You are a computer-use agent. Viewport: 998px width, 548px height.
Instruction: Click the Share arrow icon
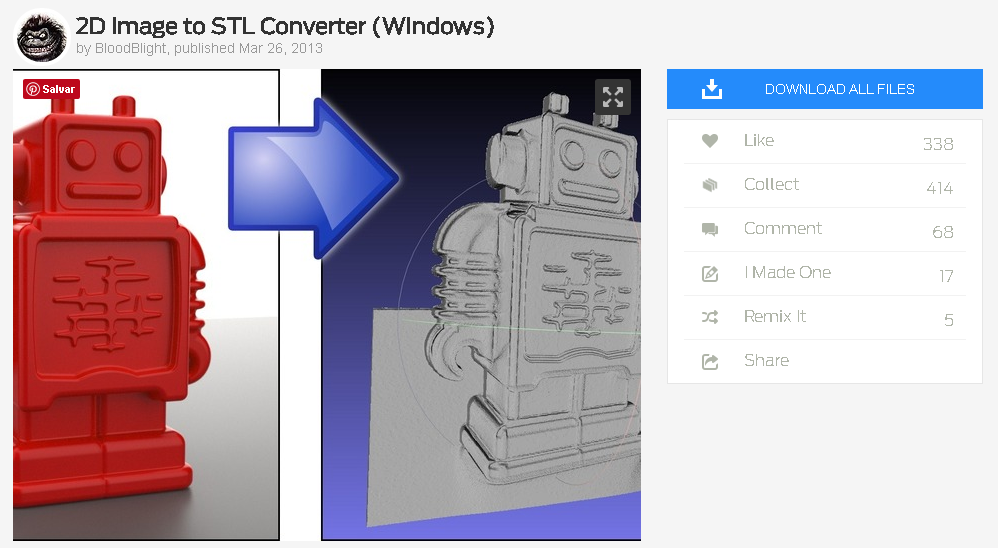pos(710,362)
